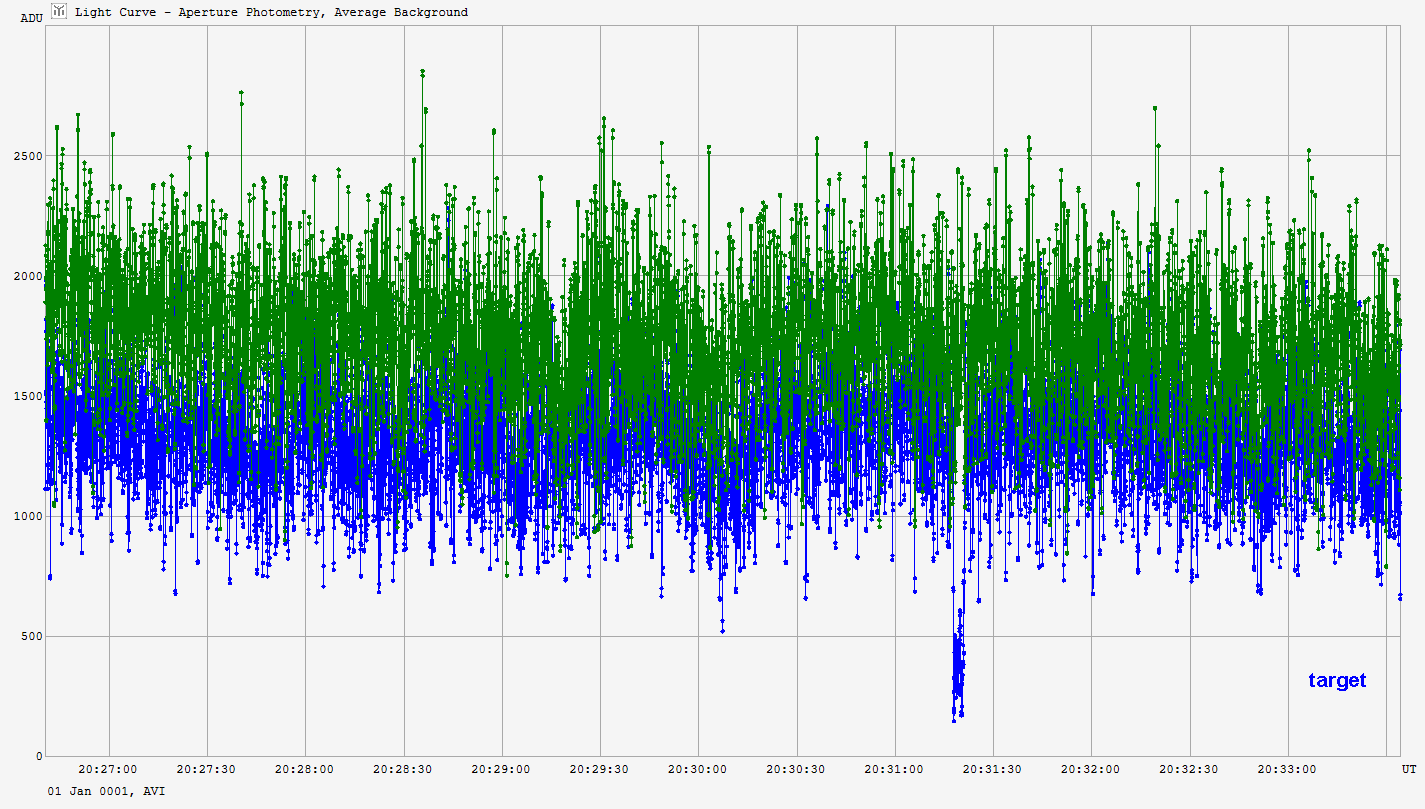Click the Light Curve window icon

coord(59,11)
